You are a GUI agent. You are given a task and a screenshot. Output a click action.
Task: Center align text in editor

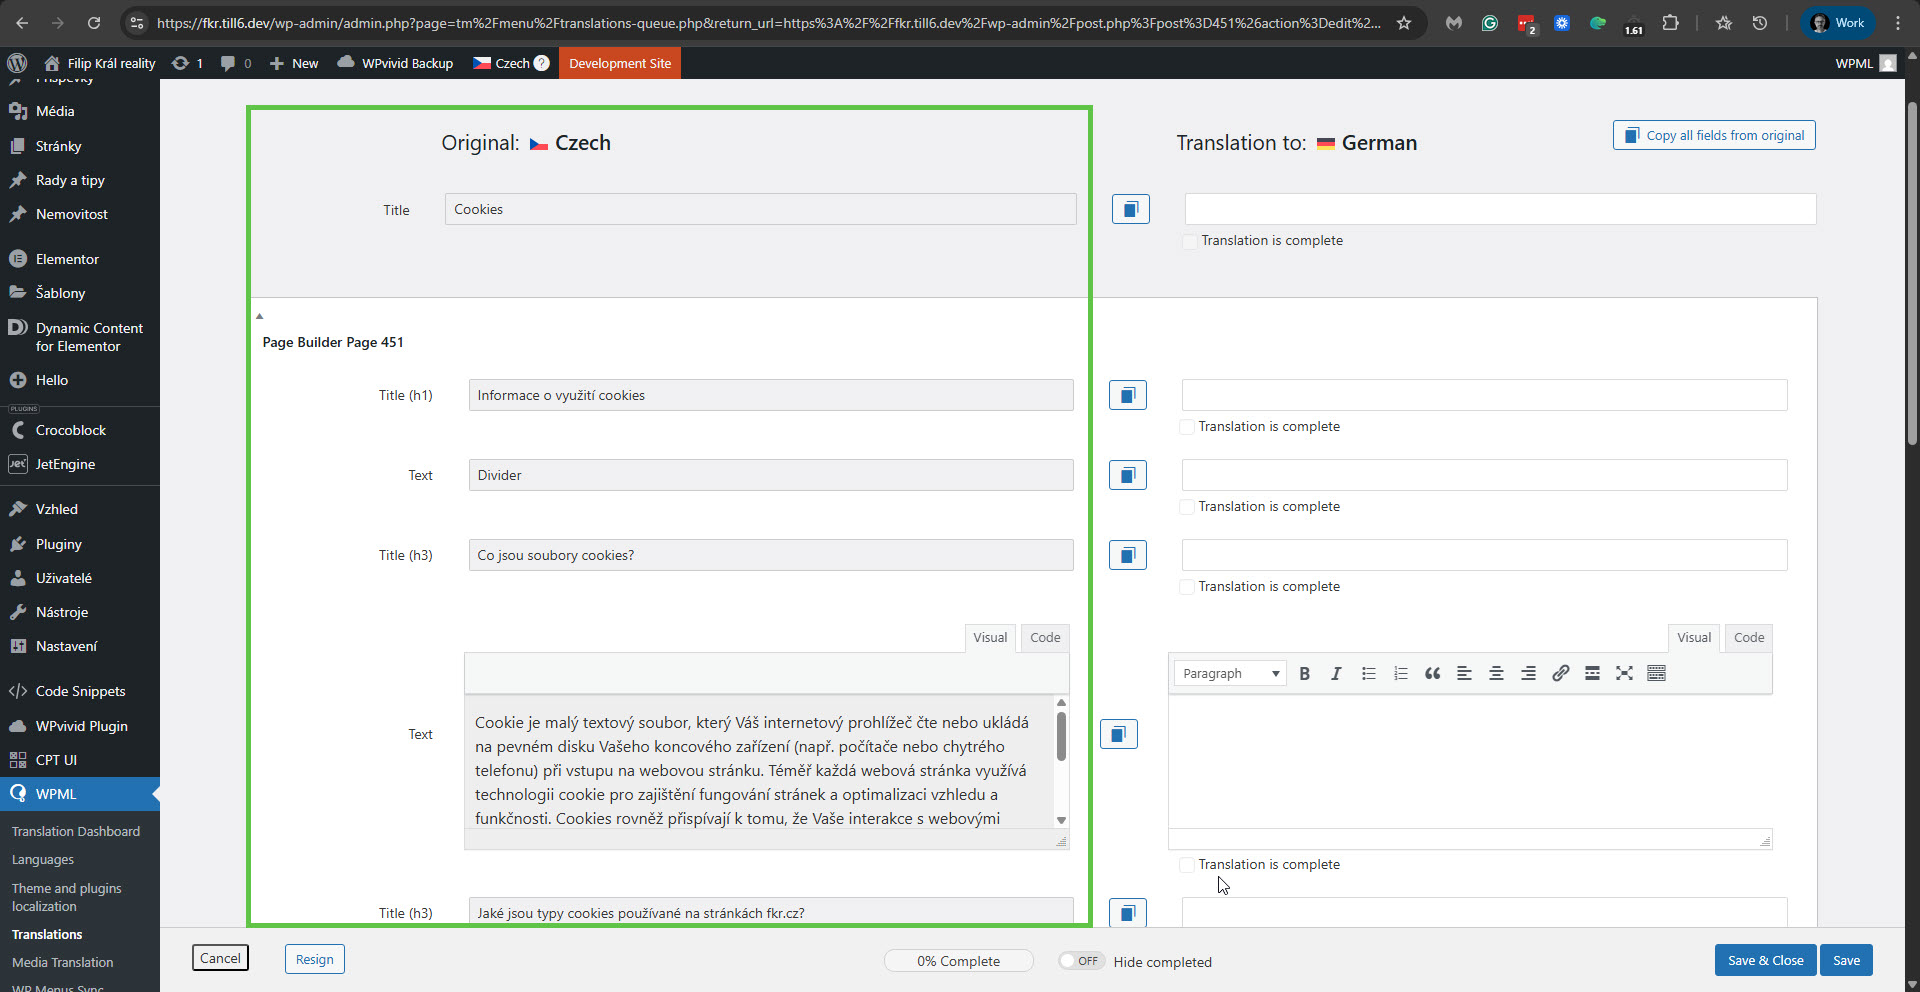(1496, 674)
